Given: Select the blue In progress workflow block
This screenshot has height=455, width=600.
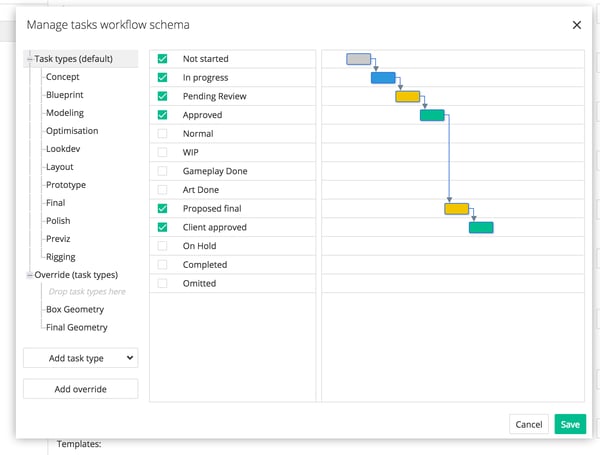Looking at the screenshot, I should pos(383,78).
